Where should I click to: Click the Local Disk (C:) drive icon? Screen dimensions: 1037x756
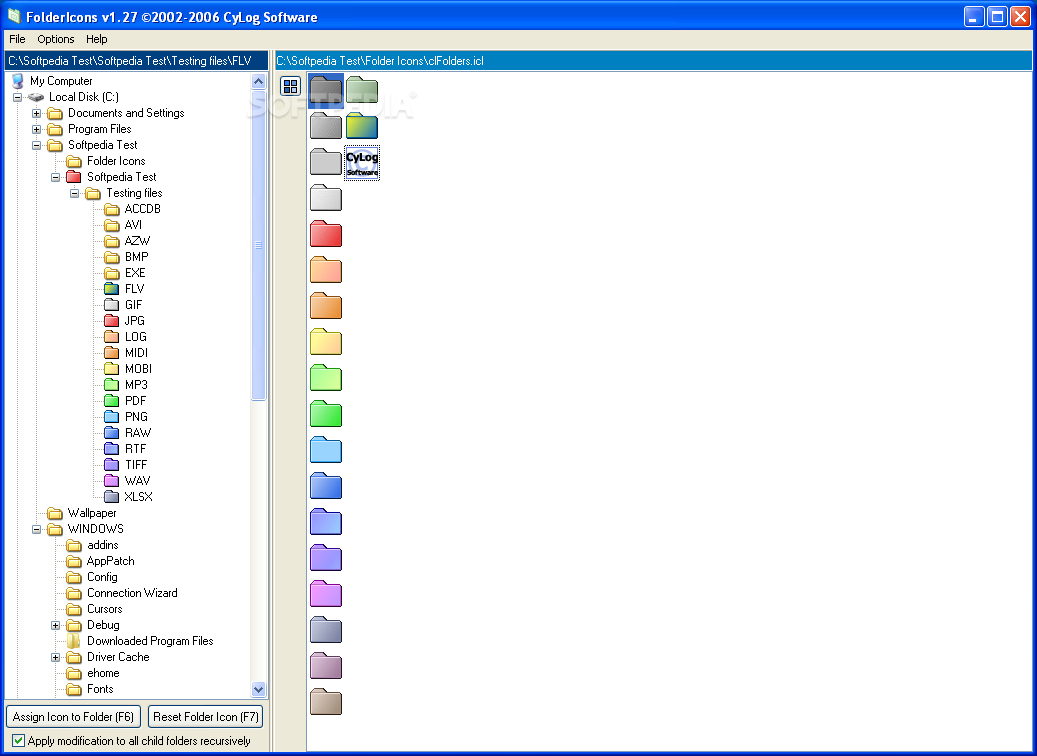(x=36, y=97)
